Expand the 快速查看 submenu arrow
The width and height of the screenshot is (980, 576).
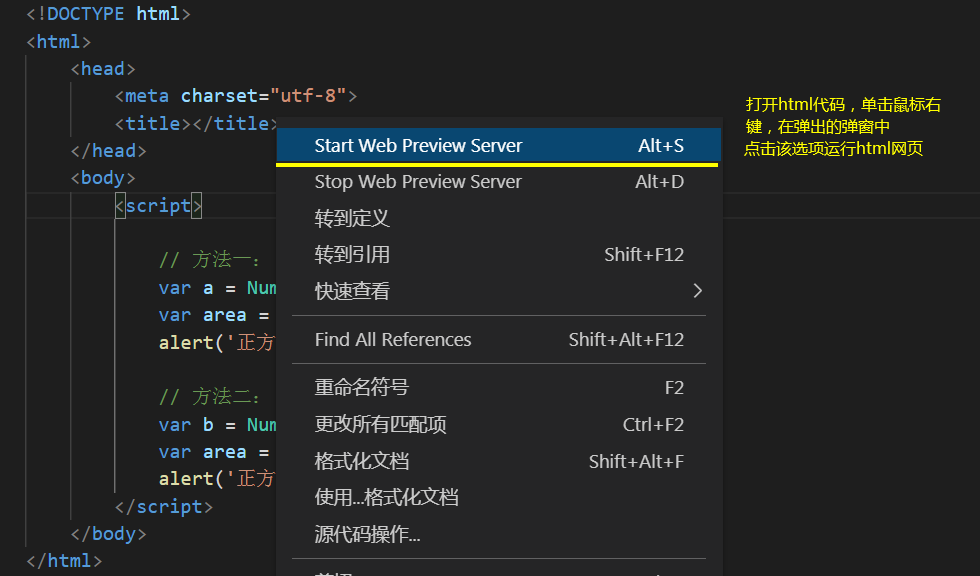(697, 291)
